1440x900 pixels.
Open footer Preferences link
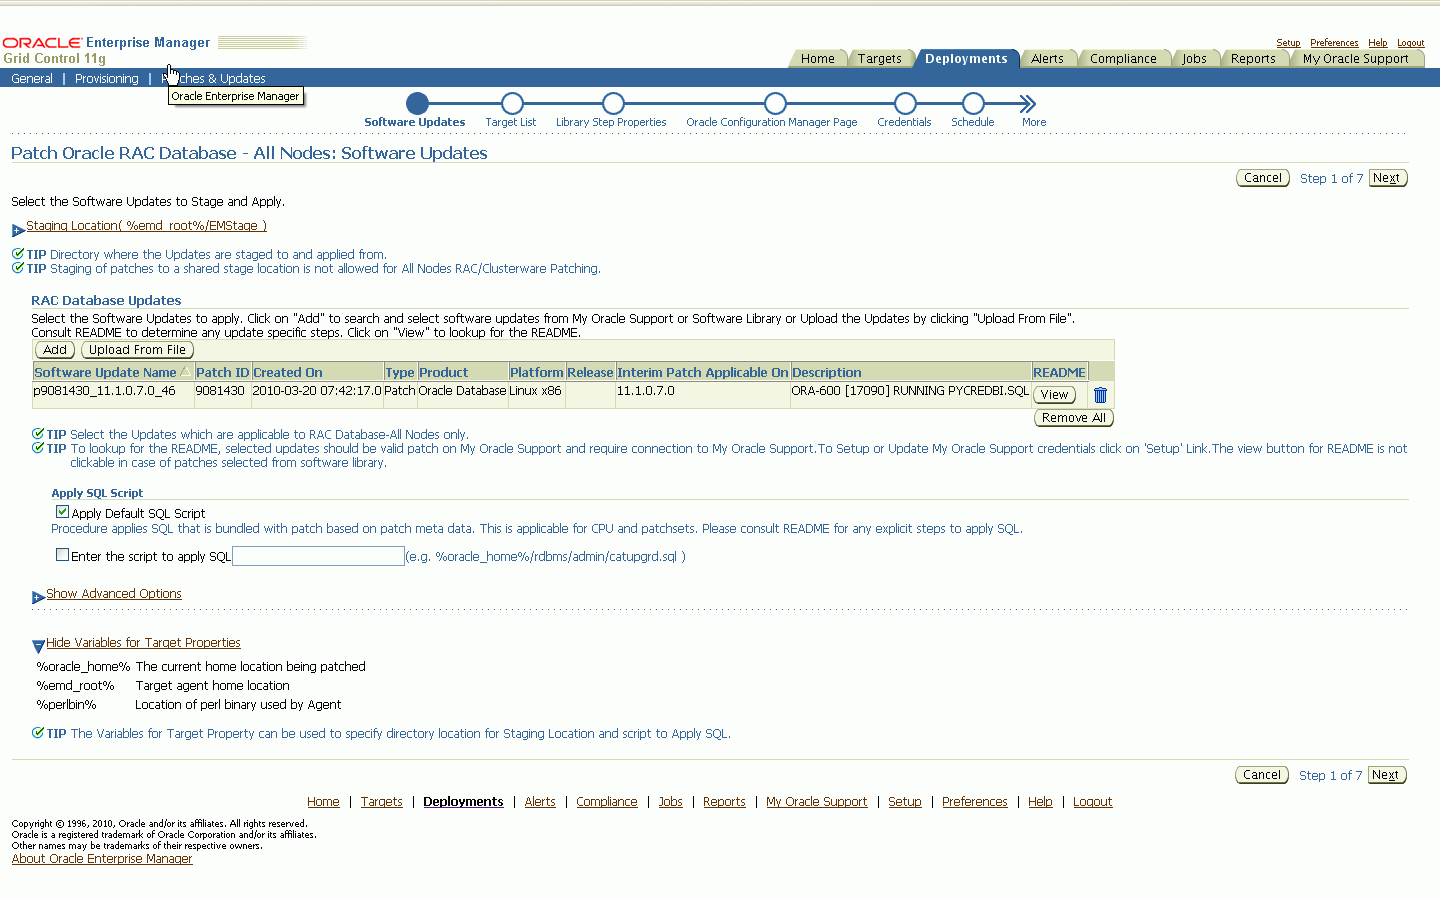[x=974, y=802]
